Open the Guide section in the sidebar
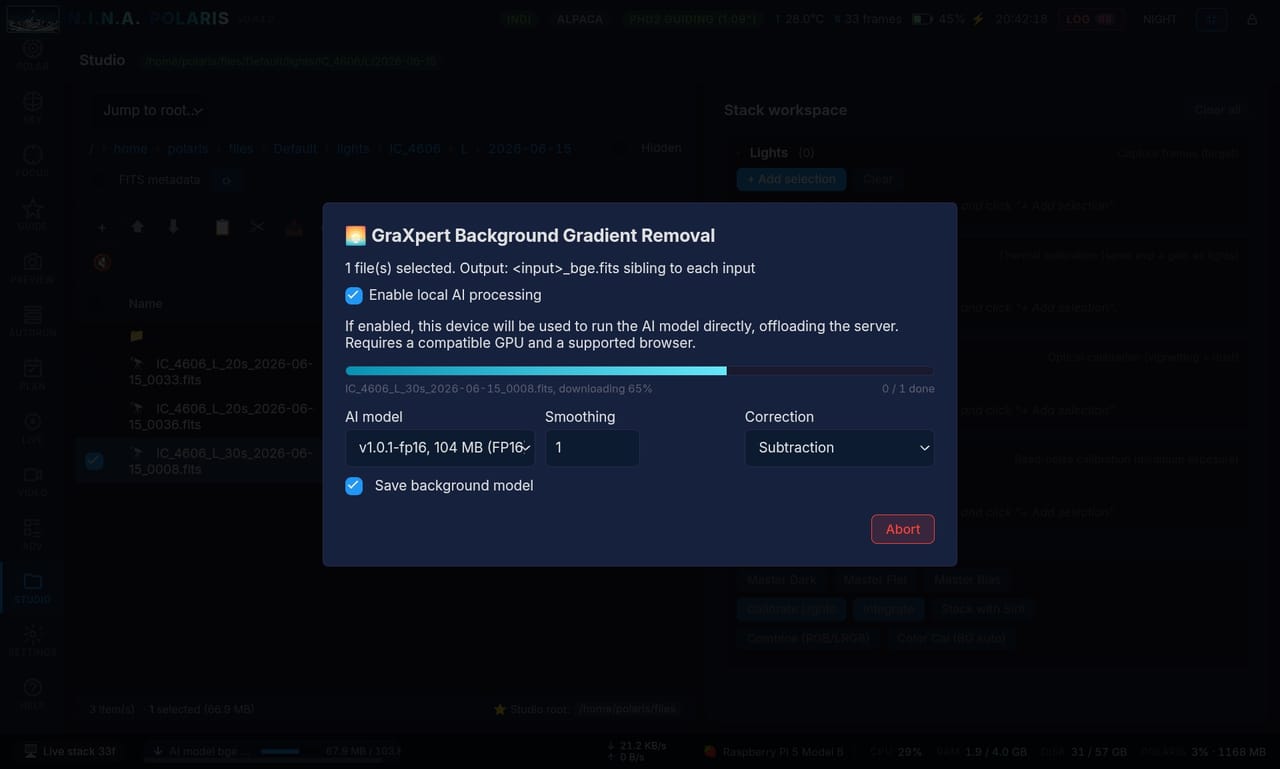The image size is (1280, 769). tap(32, 213)
